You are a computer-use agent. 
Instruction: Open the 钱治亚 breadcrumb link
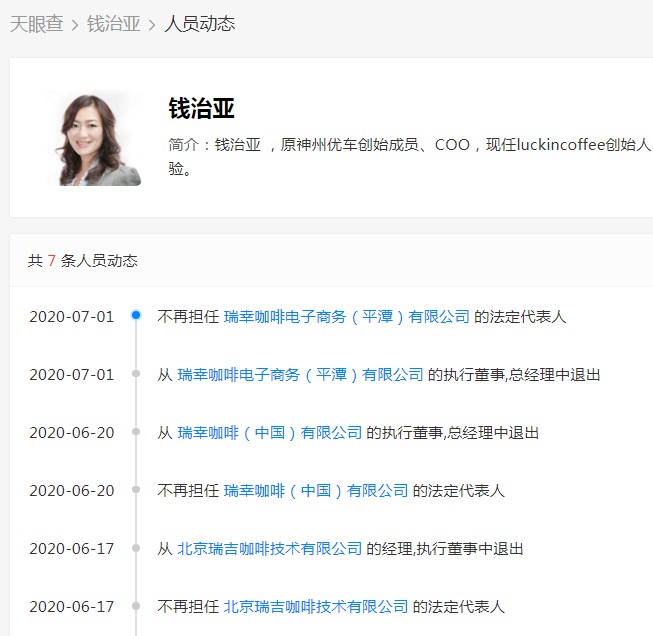click(x=114, y=24)
